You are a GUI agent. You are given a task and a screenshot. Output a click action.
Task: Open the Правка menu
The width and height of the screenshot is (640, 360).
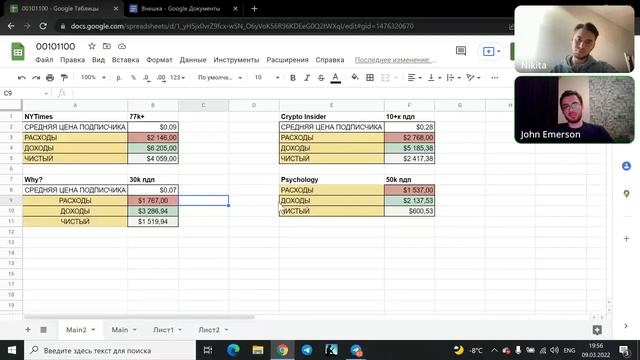coord(72,60)
